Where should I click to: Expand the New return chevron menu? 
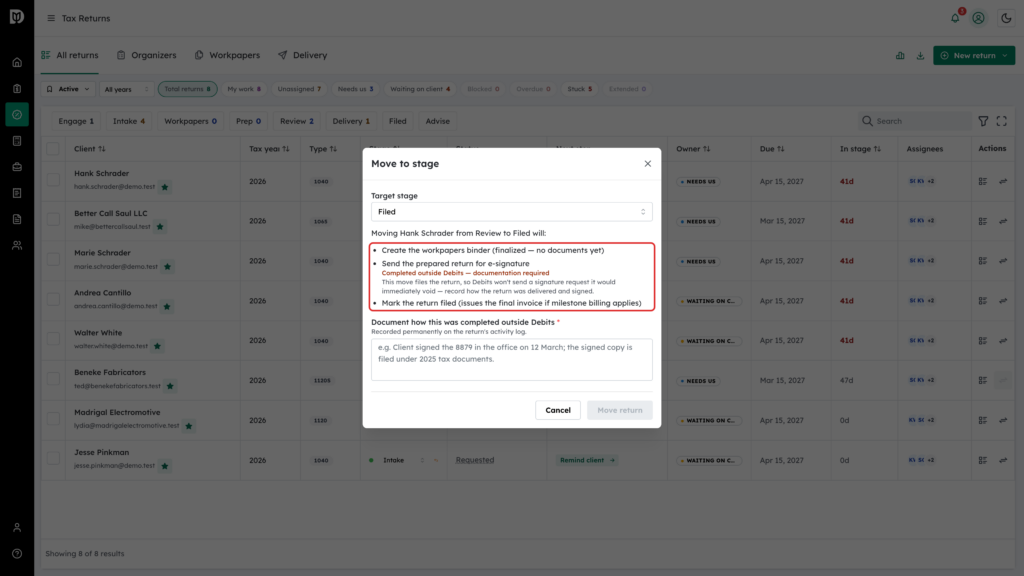coord(1005,56)
